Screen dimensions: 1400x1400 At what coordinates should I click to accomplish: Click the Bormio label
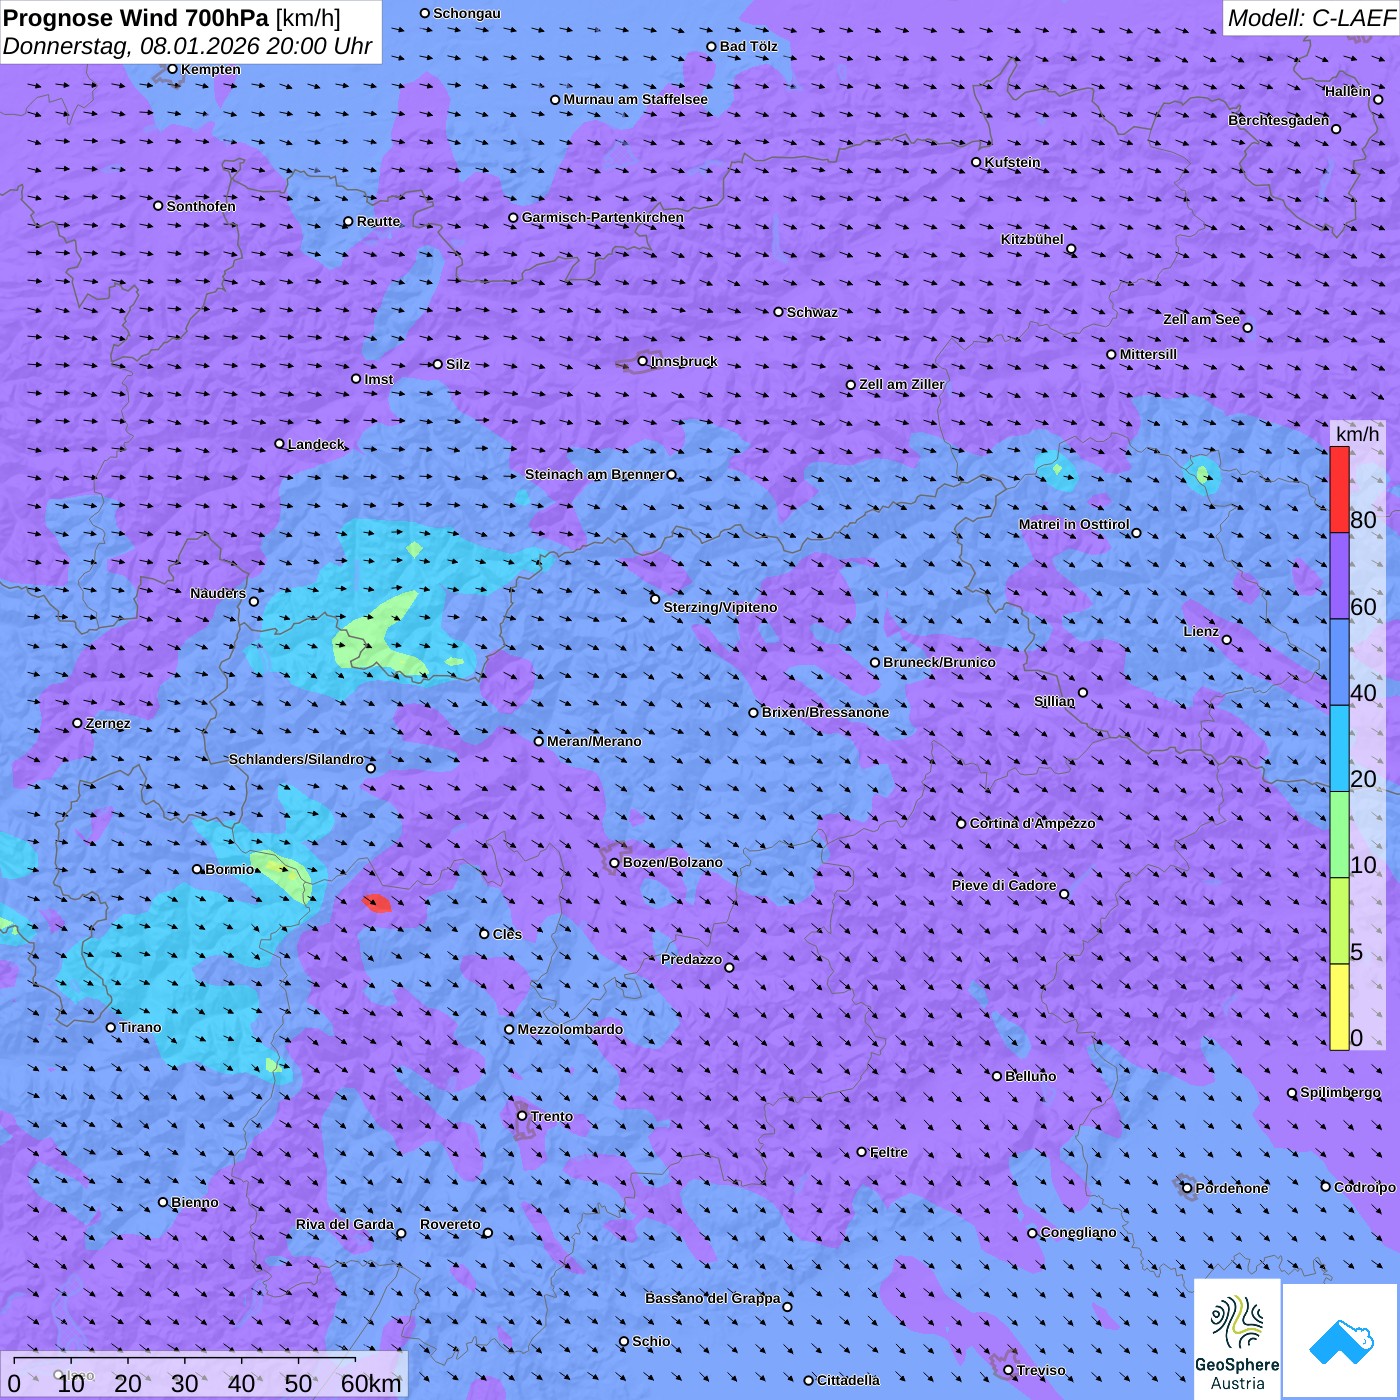point(230,869)
